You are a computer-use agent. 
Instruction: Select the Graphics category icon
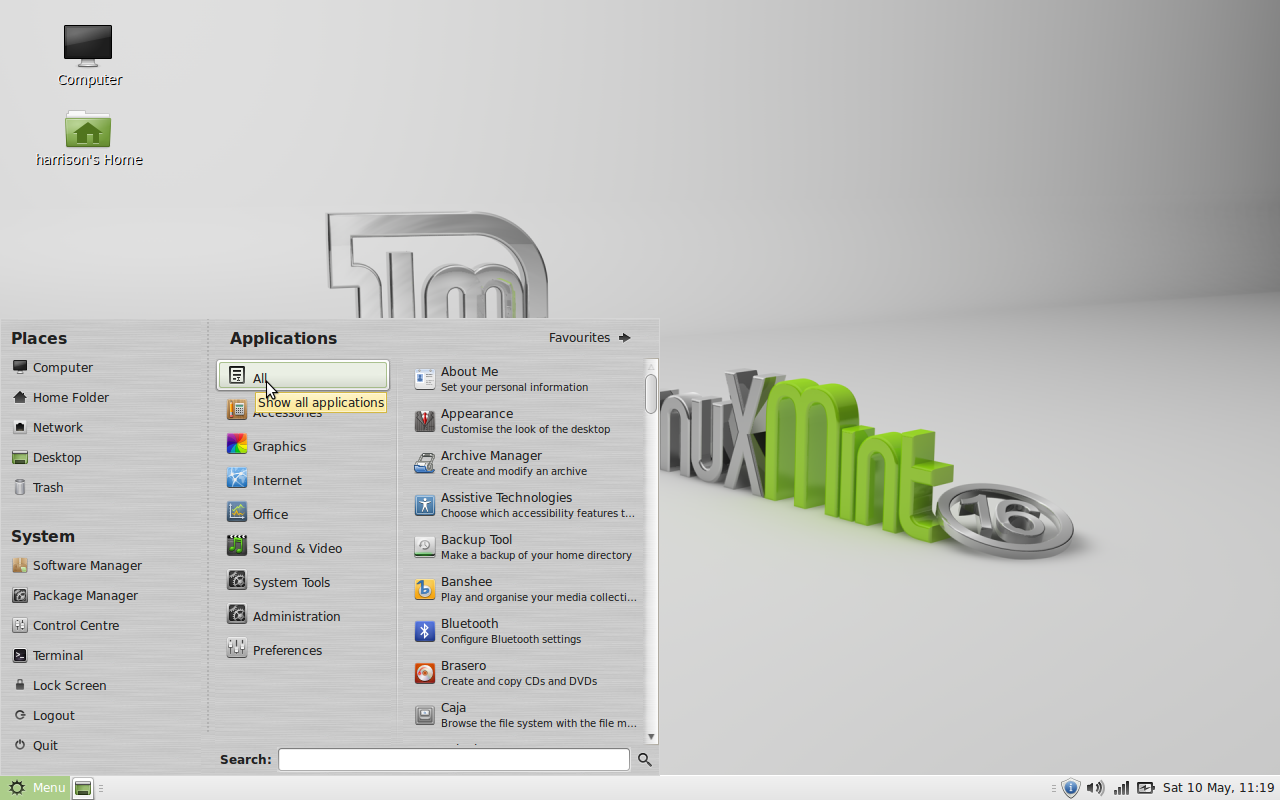point(237,444)
